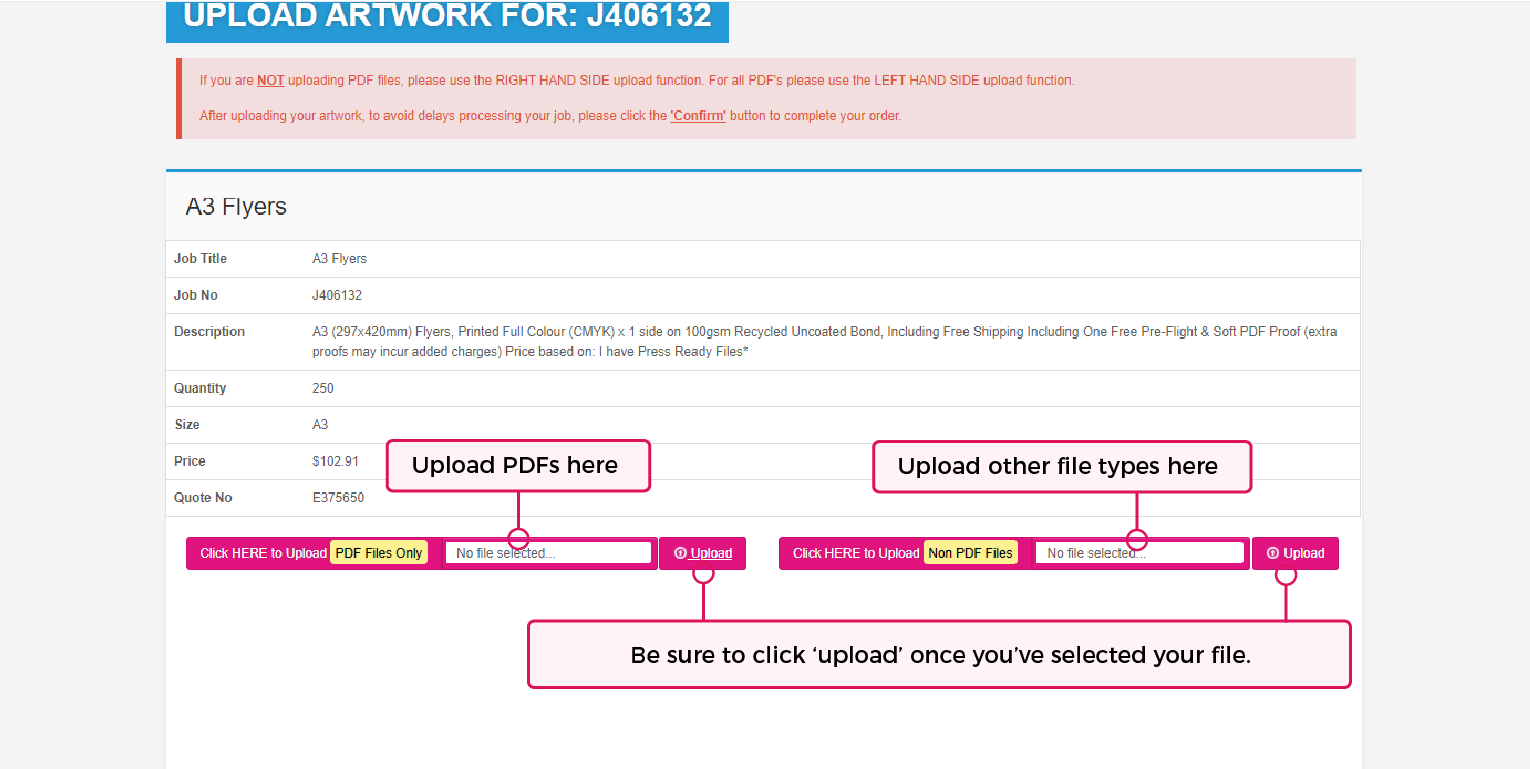Select the Quantity value 250
Screen dimensions: 1530x769
click(x=322, y=388)
